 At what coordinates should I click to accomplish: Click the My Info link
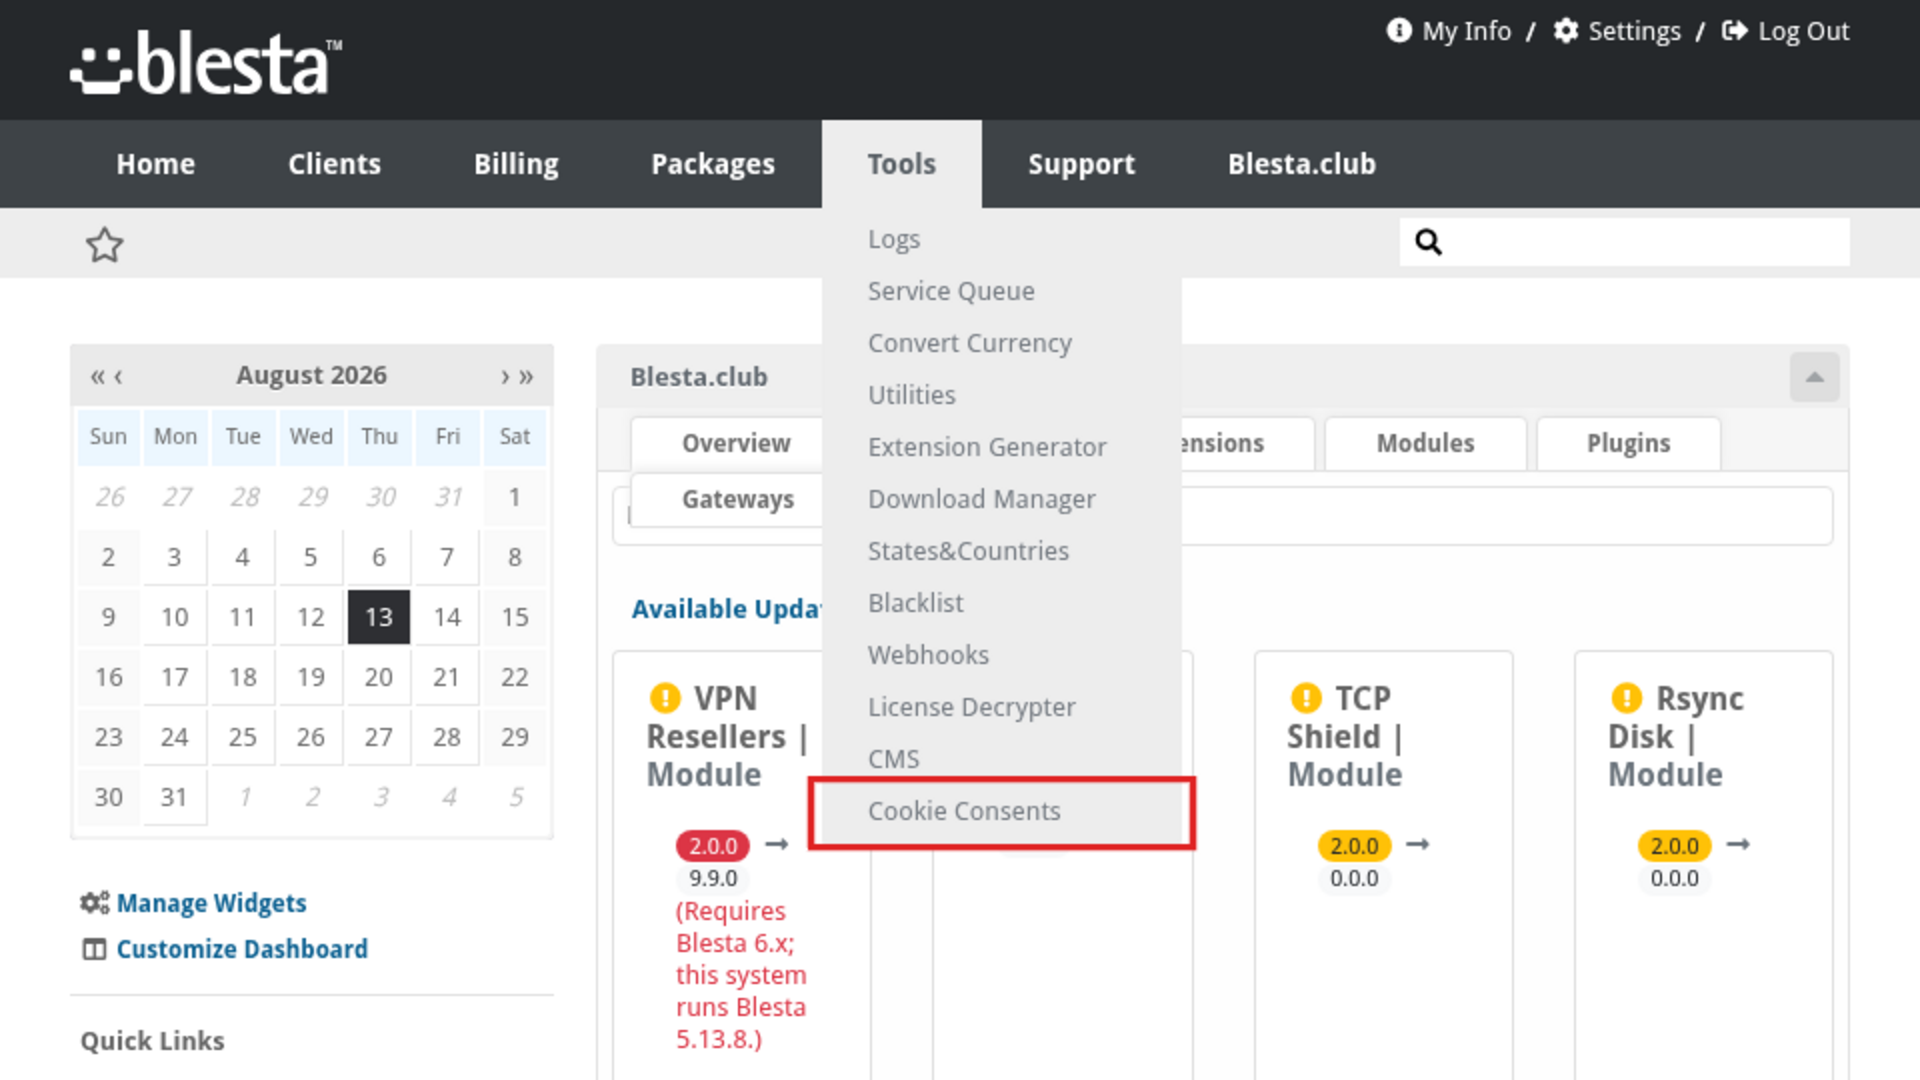click(1466, 31)
